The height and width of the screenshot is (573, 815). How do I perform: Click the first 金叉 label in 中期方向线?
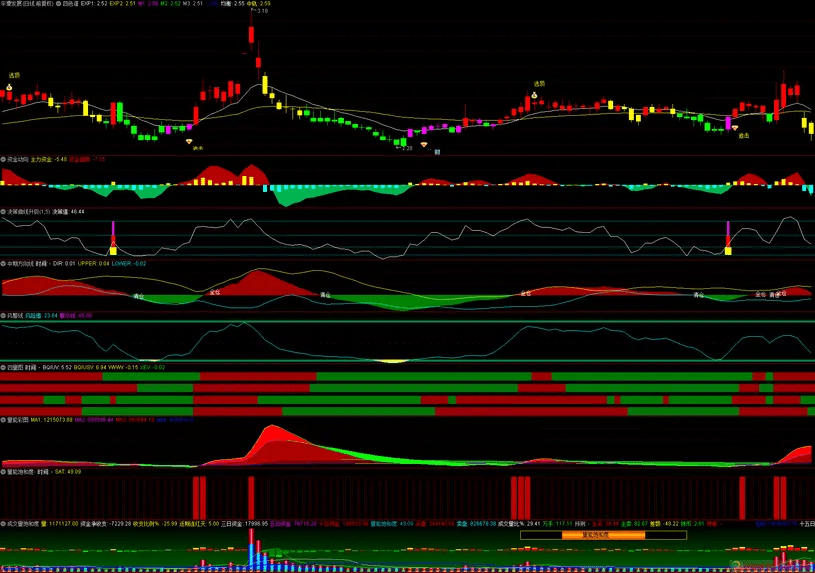[x=215, y=292]
